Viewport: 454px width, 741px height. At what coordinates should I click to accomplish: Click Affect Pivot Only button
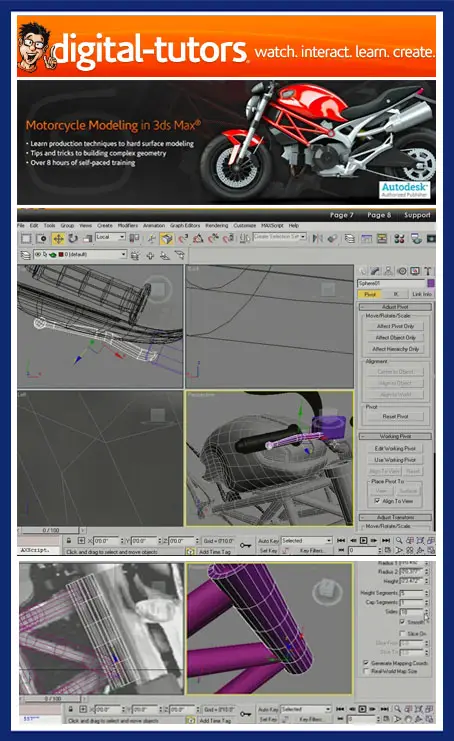[x=395, y=326]
